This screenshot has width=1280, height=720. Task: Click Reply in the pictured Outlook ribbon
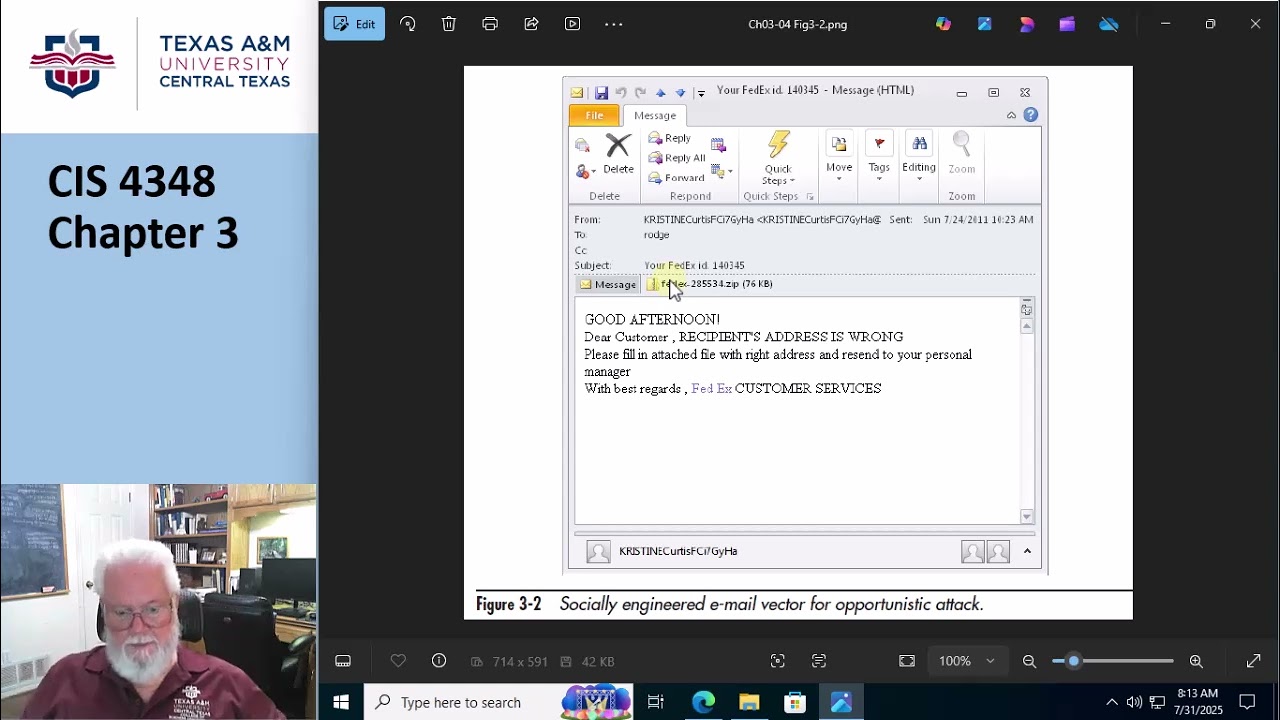click(x=669, y=138)
